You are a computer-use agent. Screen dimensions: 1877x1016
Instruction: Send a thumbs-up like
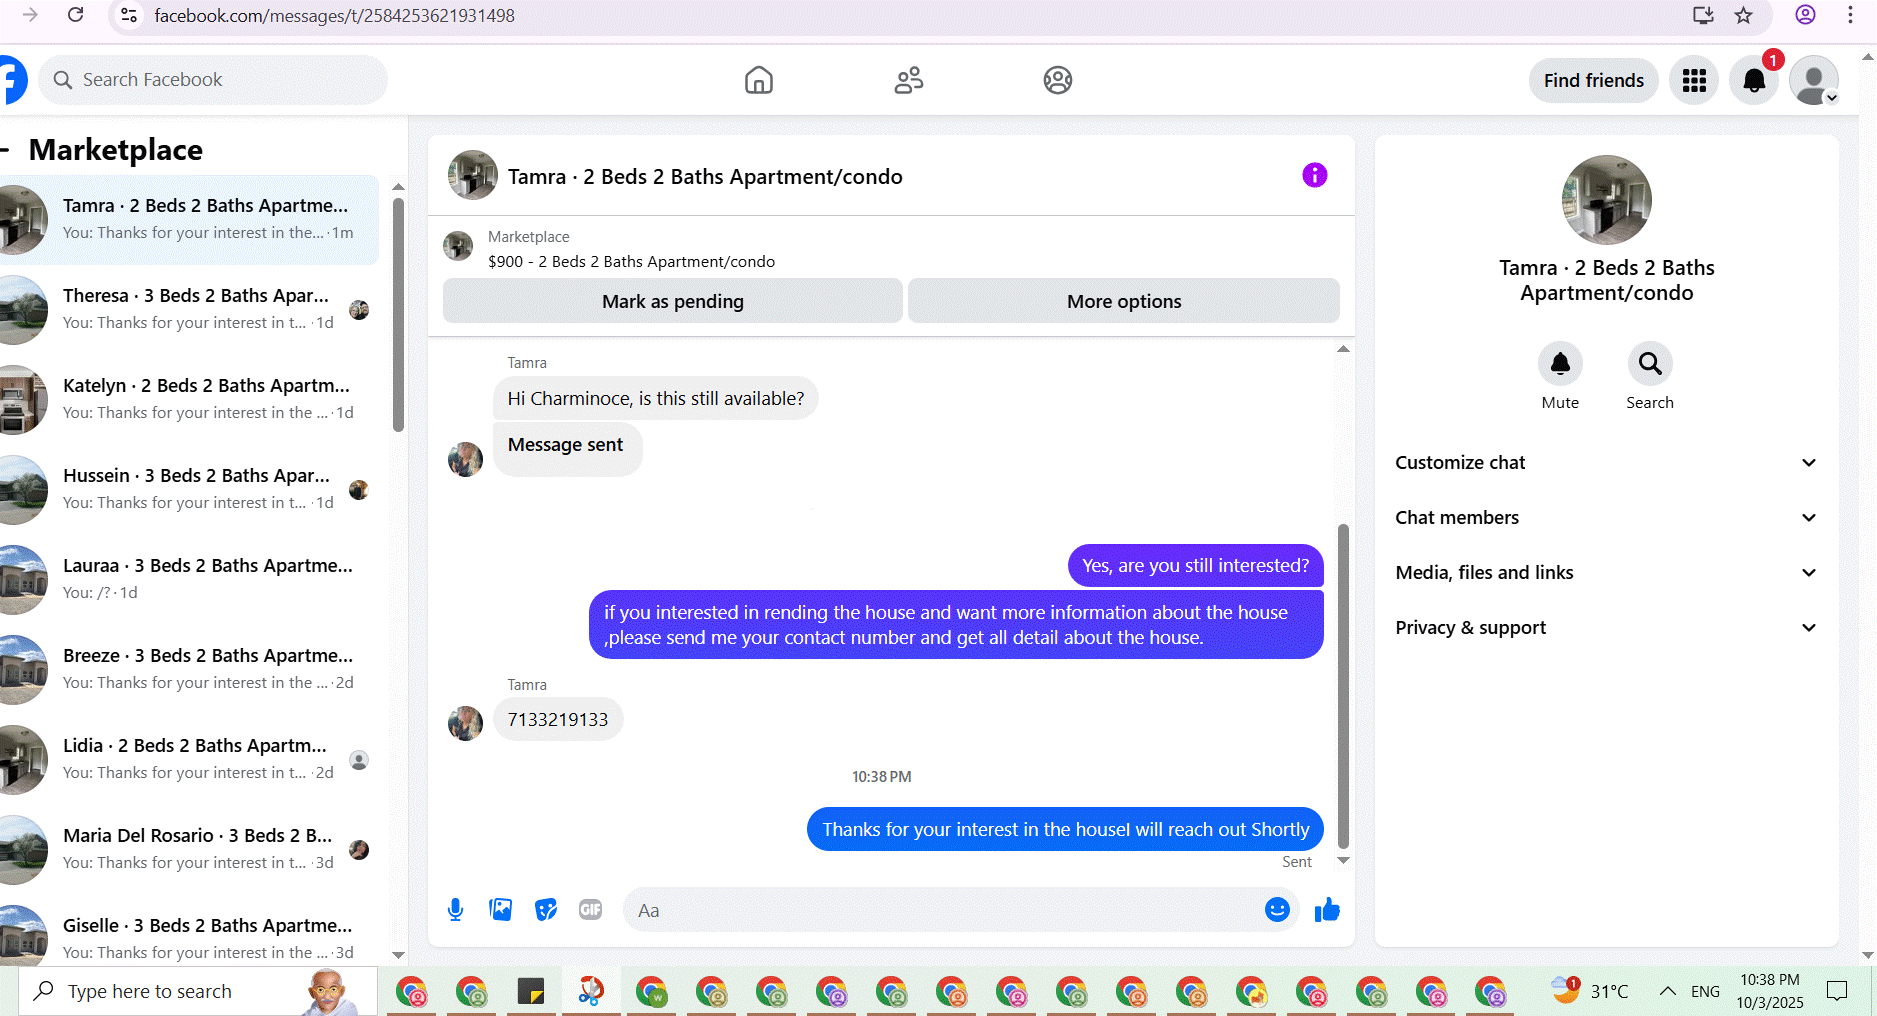coord(1327,909)
